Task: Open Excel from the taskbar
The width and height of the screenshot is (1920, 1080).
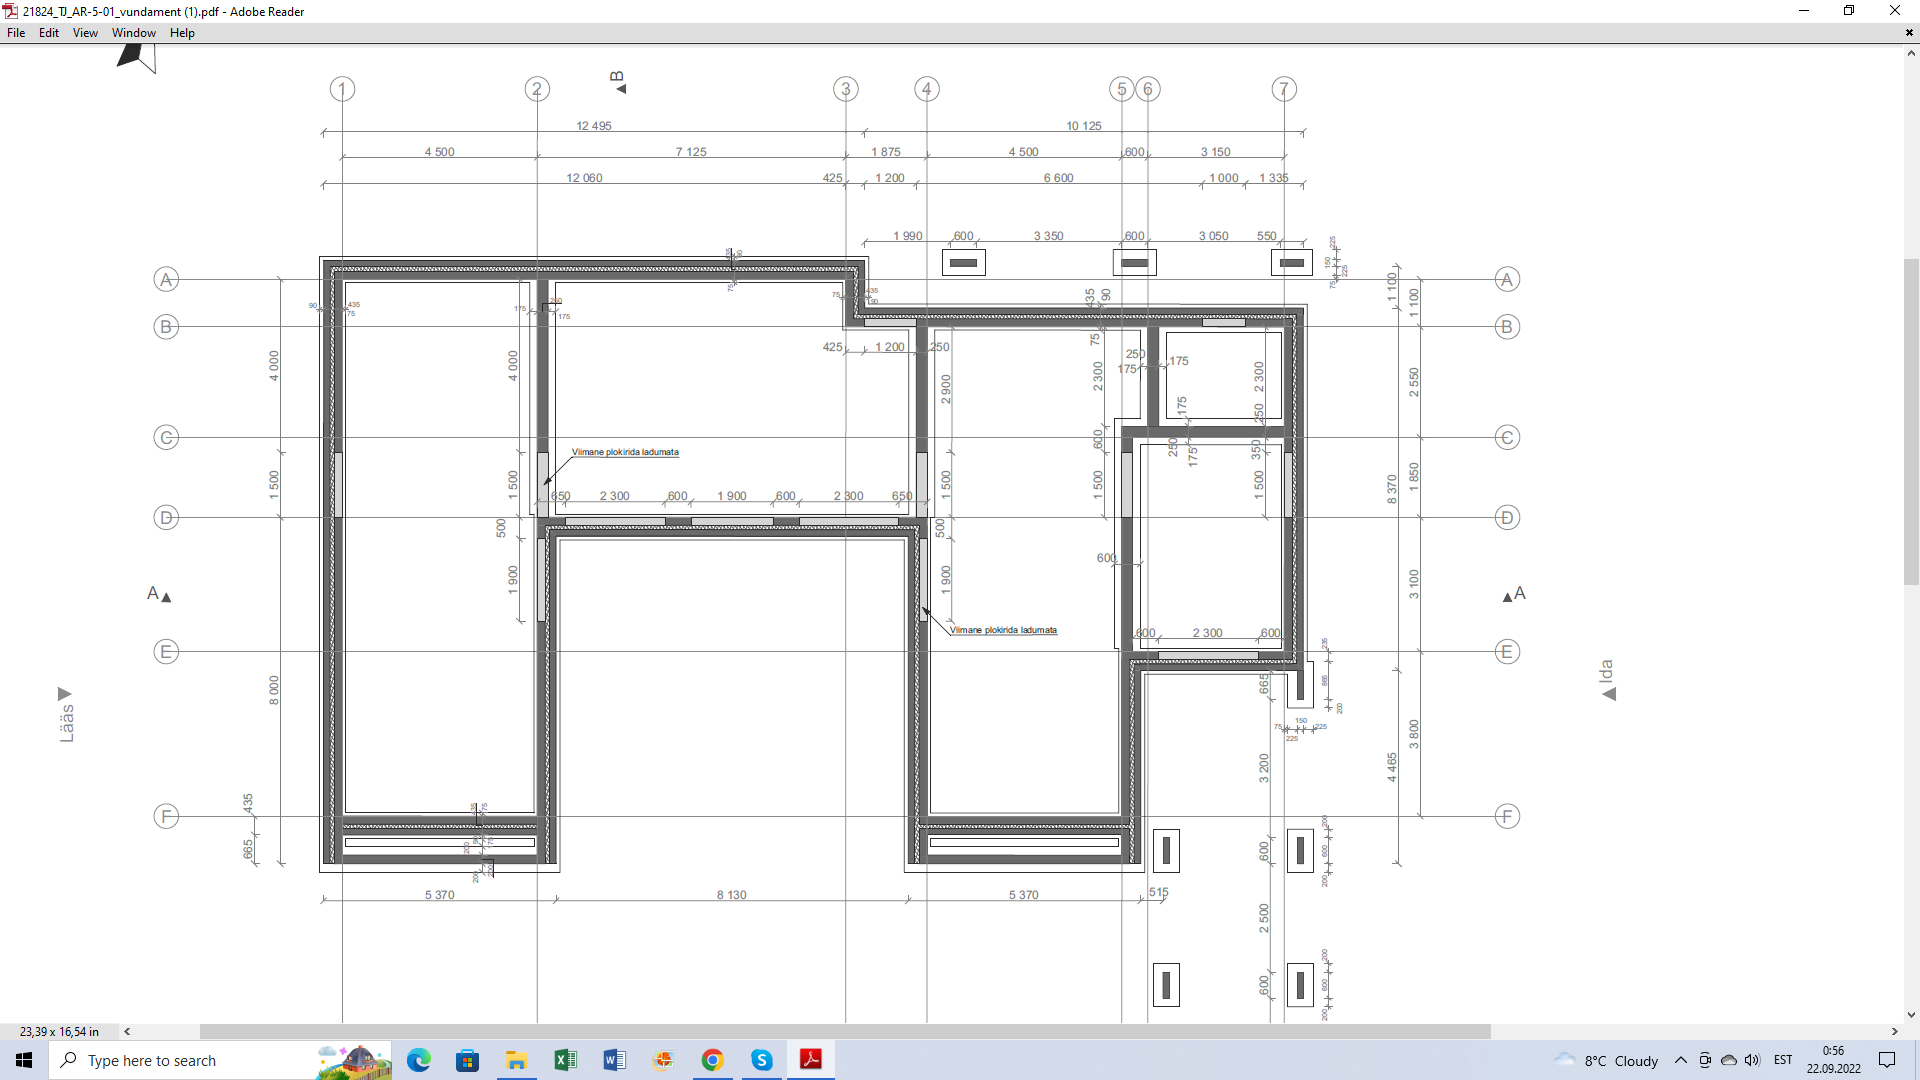Action: pos(565,1060)
